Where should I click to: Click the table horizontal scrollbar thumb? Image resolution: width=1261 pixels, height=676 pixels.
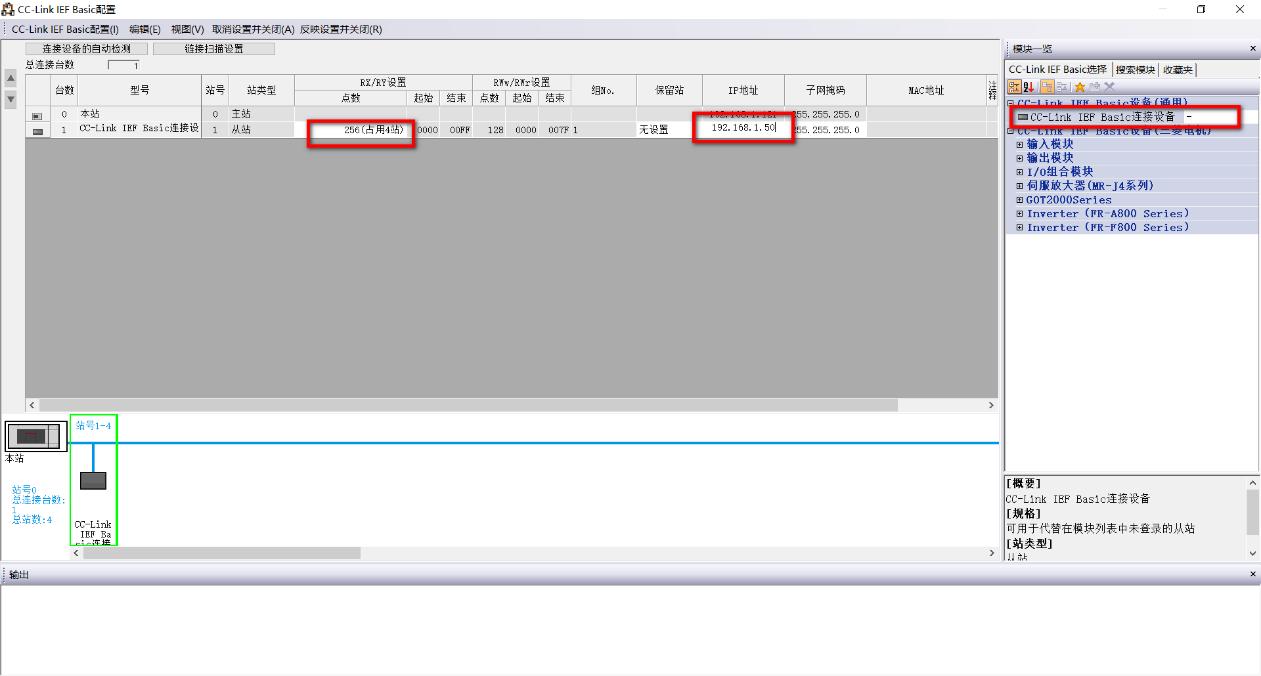(x=469, y=405)
